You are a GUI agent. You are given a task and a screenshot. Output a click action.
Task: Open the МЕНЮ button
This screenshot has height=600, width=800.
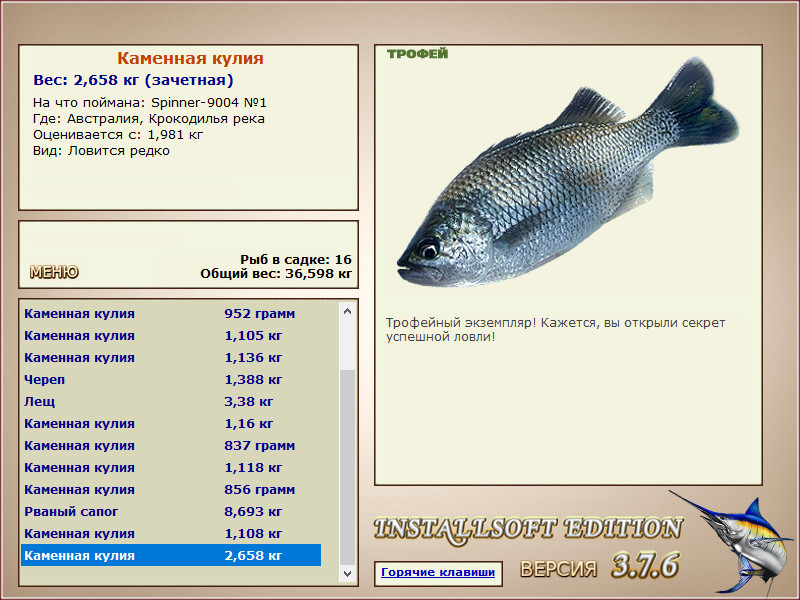(54, 272)
